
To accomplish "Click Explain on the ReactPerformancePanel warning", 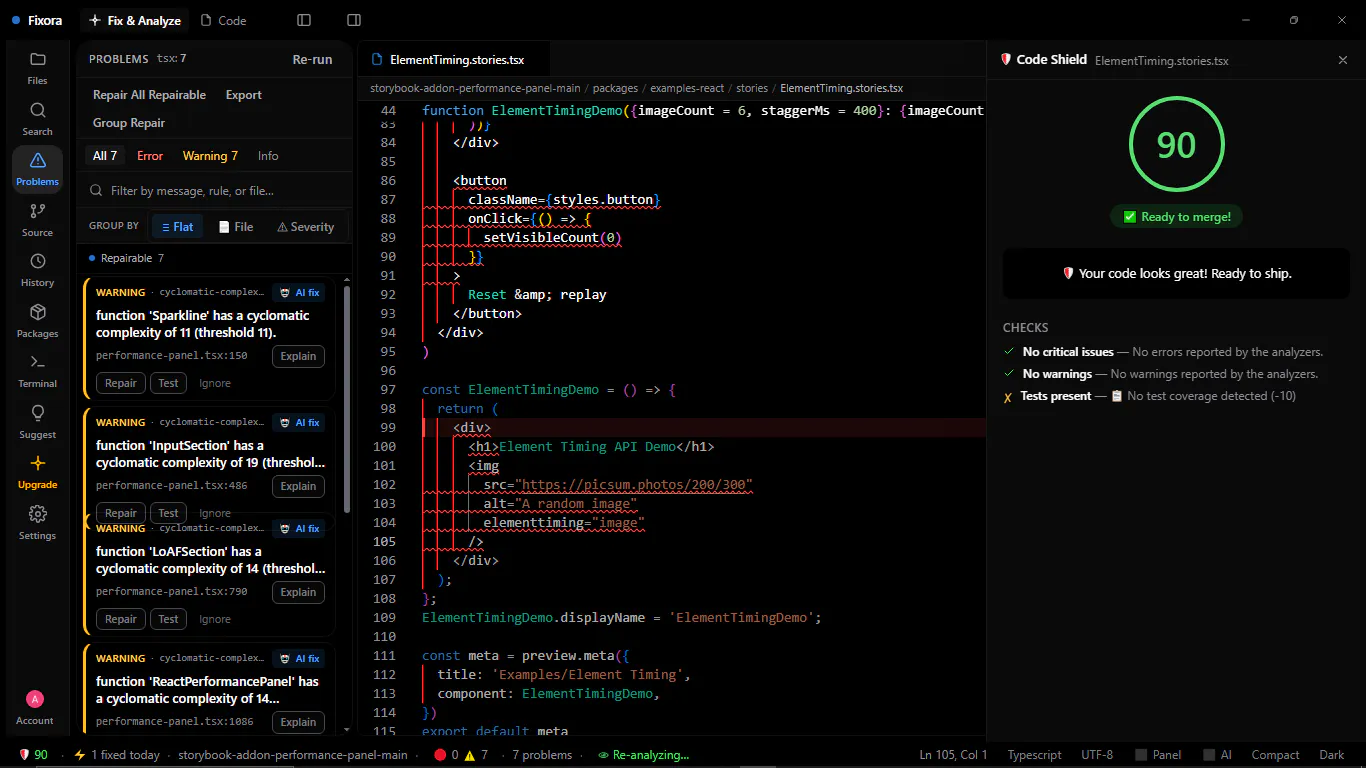I will click(298, 722).
